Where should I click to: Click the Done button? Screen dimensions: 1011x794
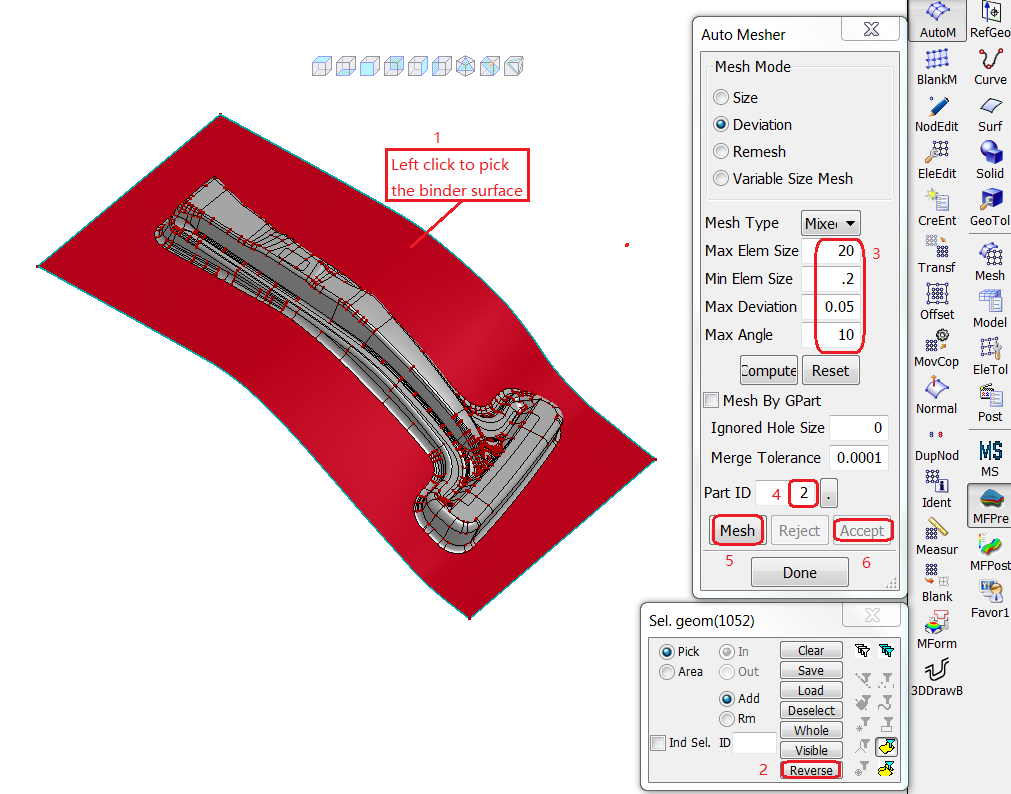[800, 573]
